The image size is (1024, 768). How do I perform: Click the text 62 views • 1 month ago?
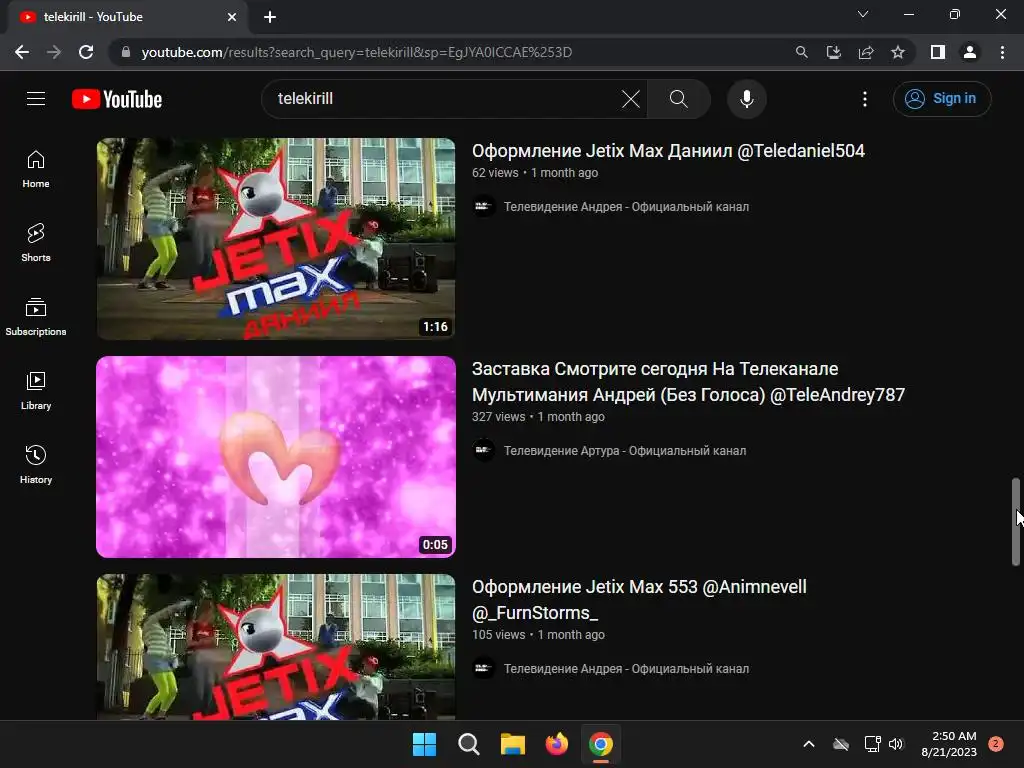(x=535, y=173)
